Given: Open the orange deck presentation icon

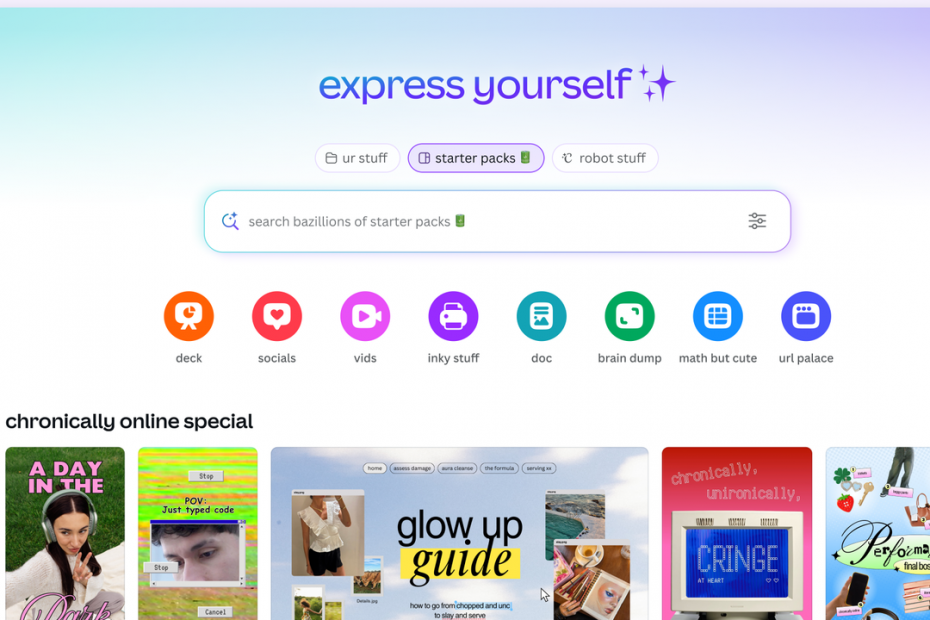Looking at the screenshot, I should click(x=189, y=316).
